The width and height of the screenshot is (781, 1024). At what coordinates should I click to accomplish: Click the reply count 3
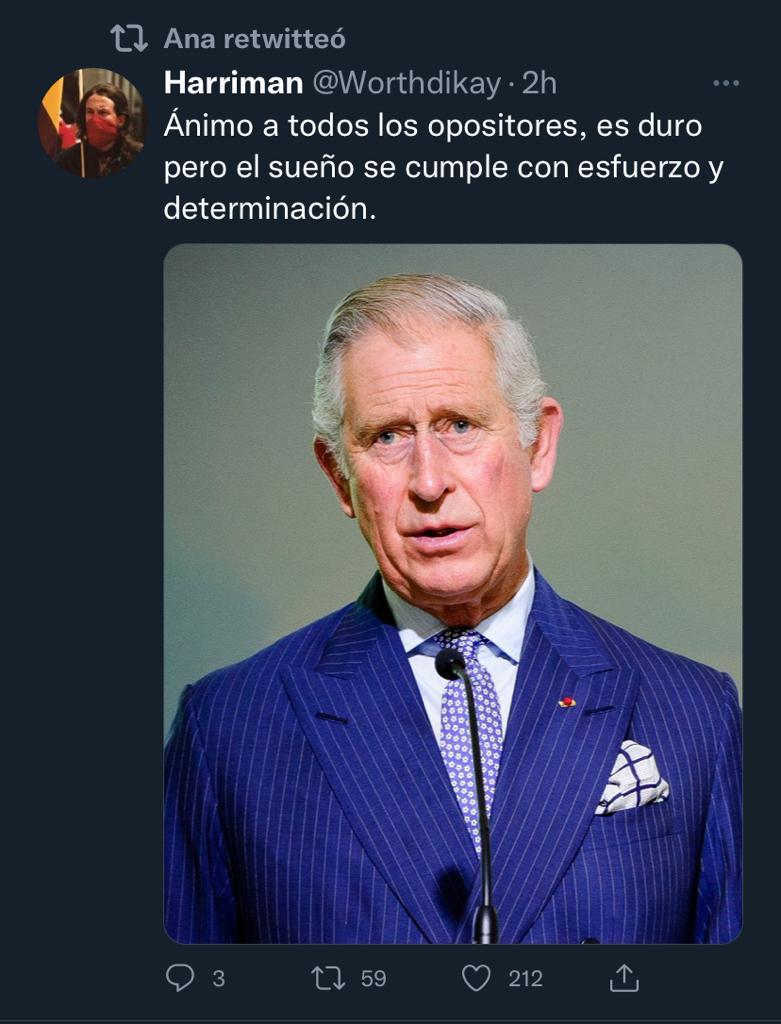click(218, 978)
